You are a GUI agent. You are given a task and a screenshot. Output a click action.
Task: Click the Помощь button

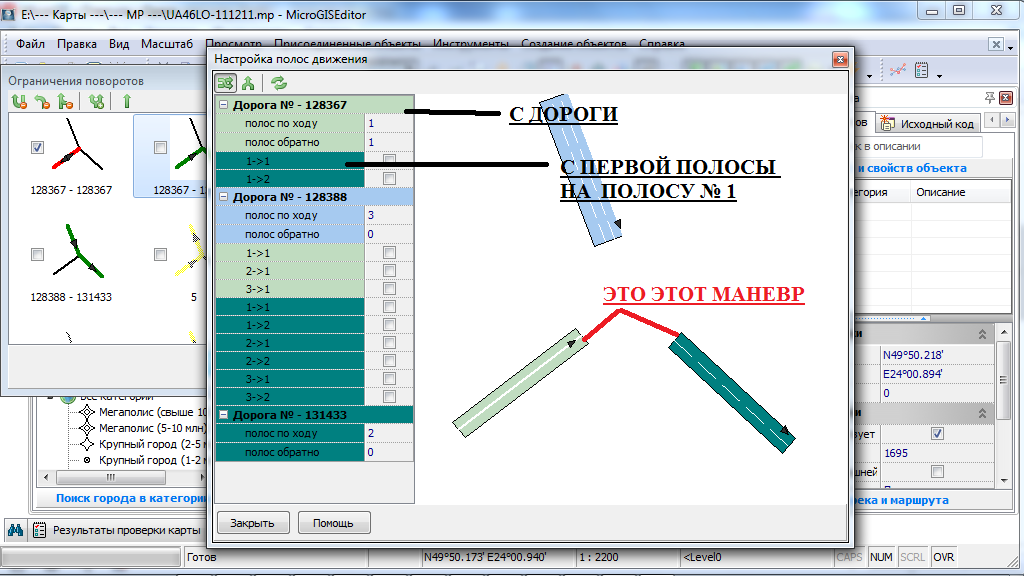[x=333, y=523]
